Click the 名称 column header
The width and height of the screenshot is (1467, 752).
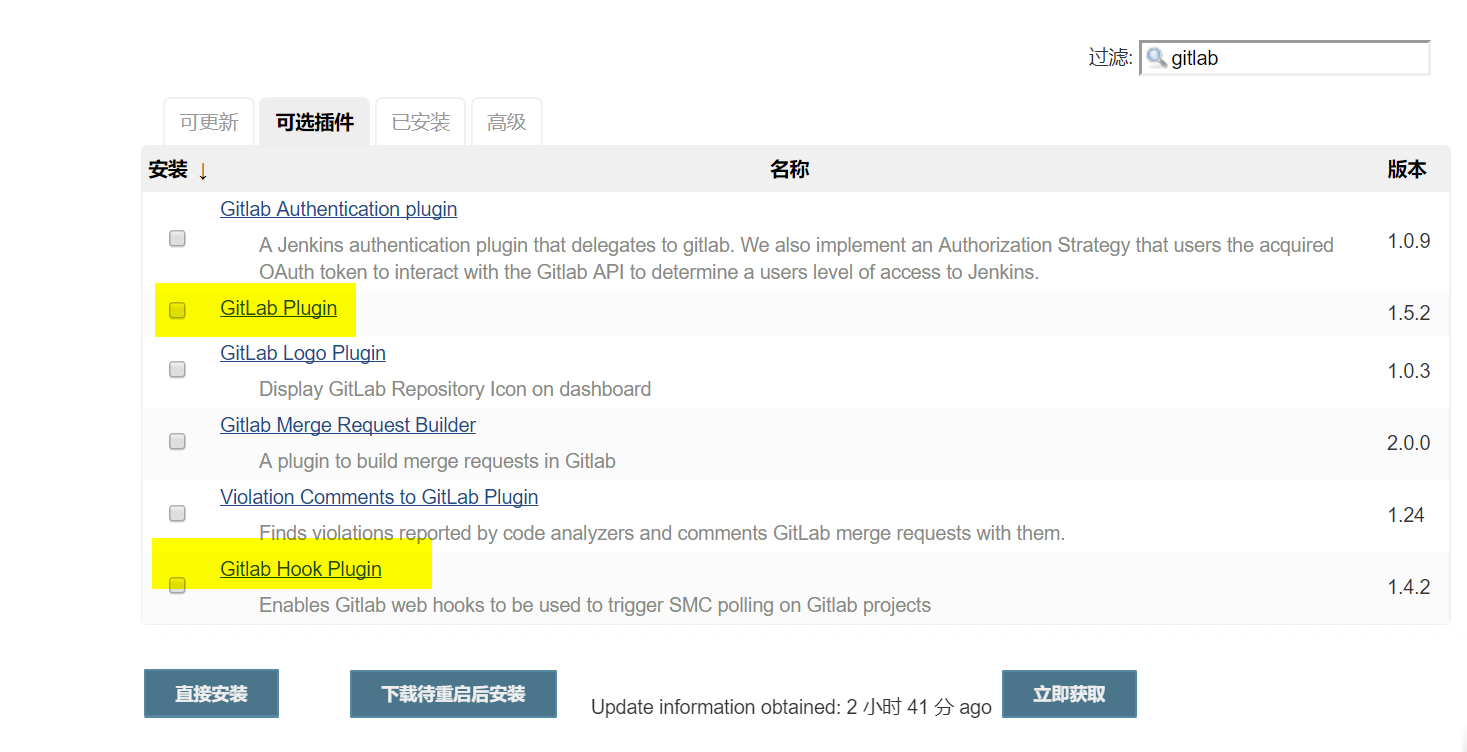point(789,170)
